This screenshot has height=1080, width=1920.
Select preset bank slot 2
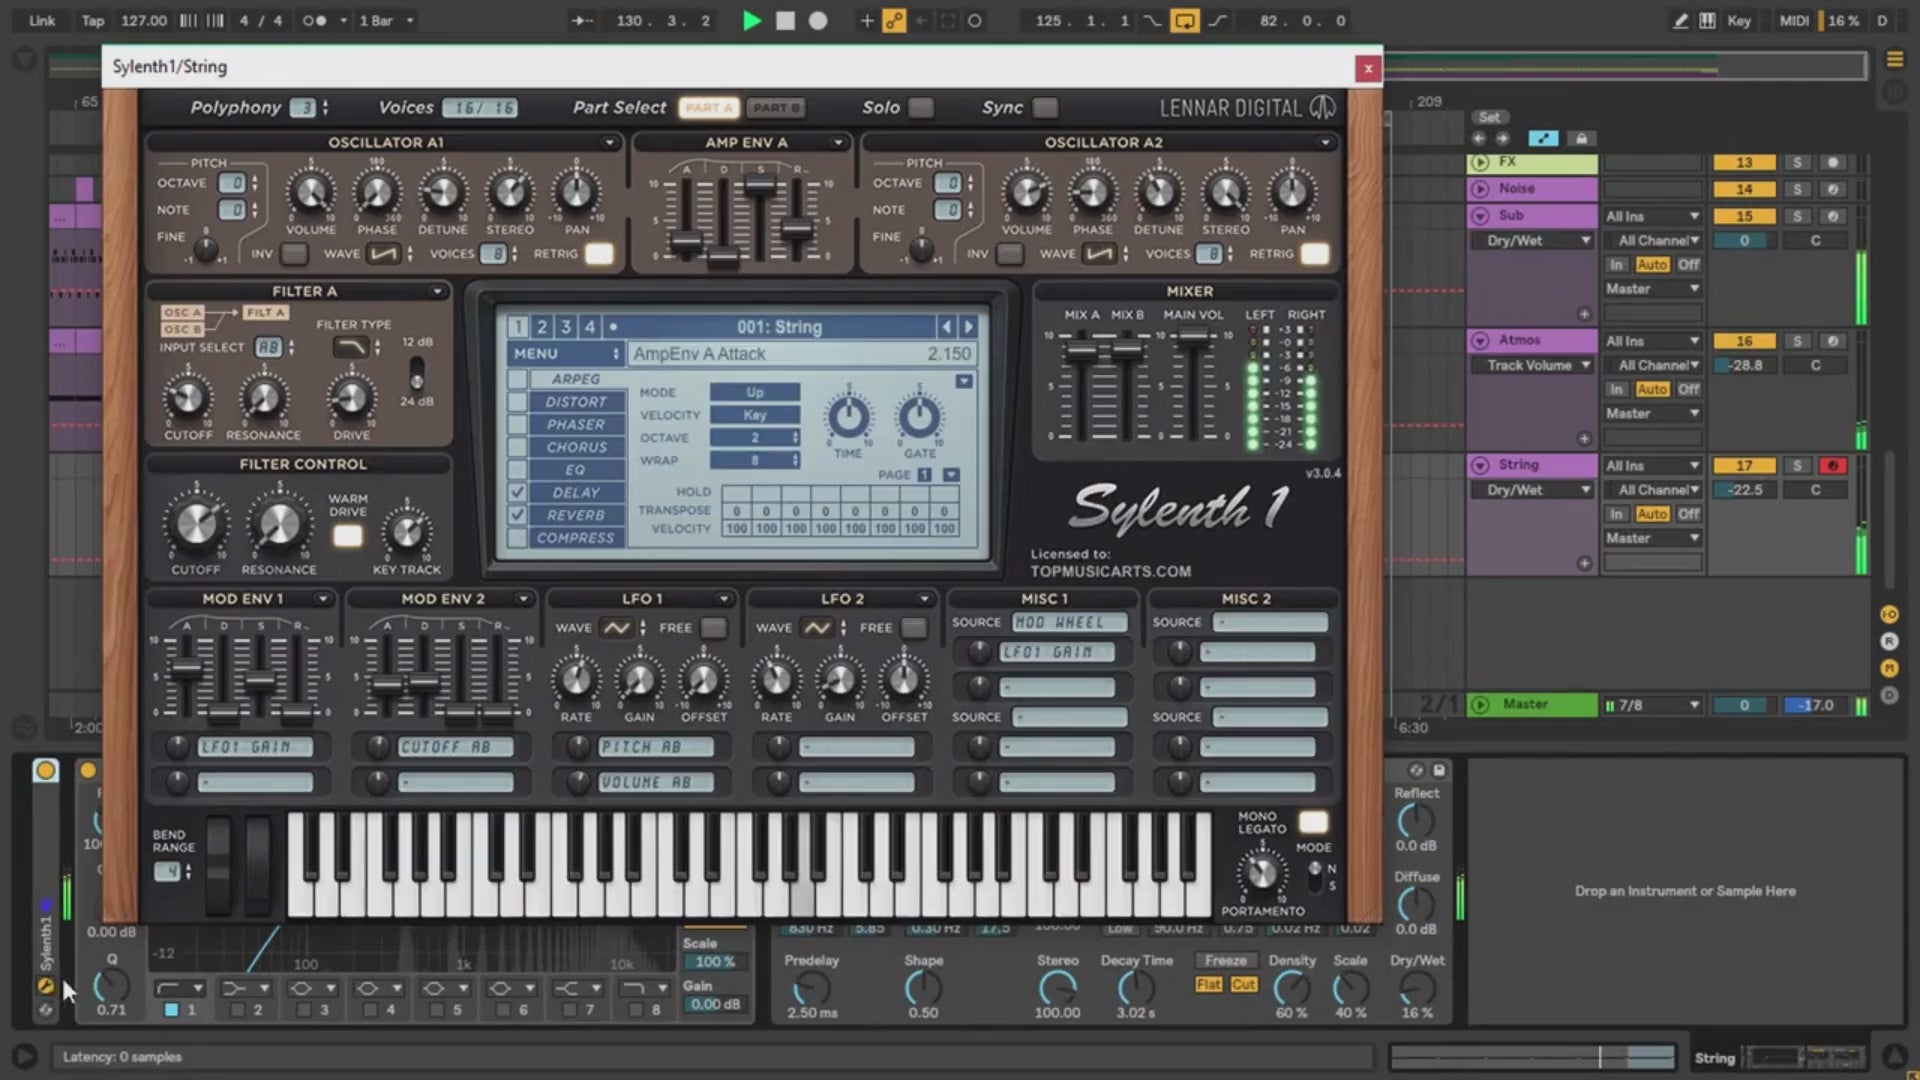pyautogui.click(x=542, y=327)
